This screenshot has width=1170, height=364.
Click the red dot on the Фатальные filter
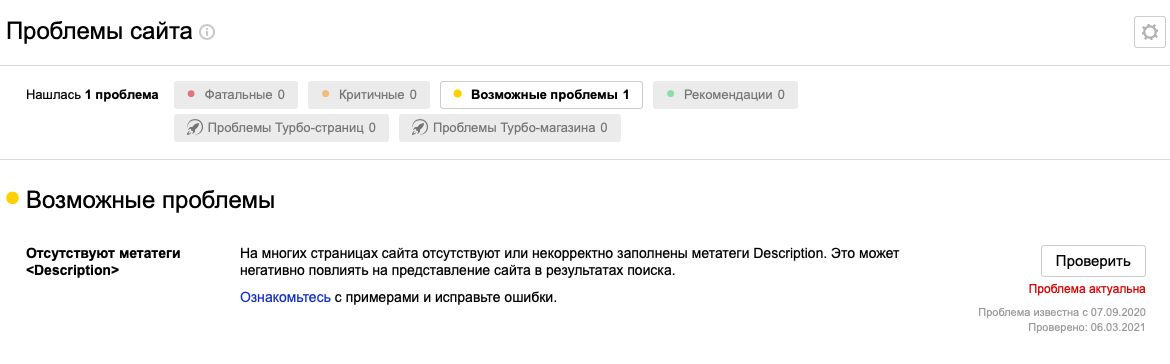point(191,94)
